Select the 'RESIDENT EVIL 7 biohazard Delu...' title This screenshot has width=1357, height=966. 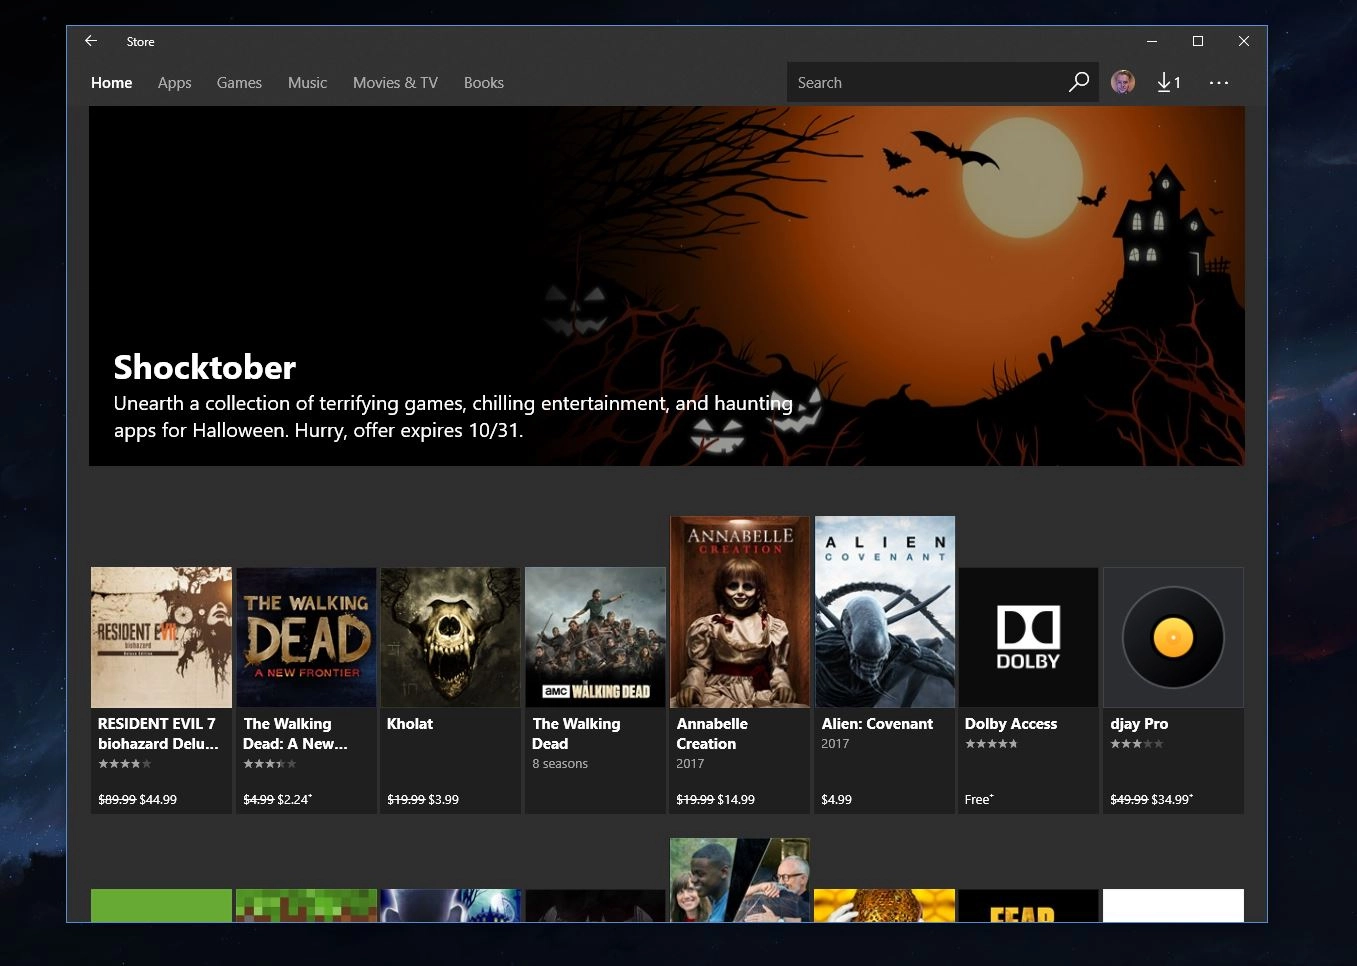point(158,733)
